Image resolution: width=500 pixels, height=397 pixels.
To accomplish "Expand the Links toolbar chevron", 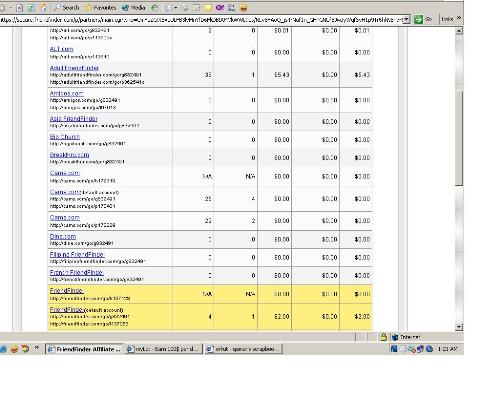I will tap(459, 18).
